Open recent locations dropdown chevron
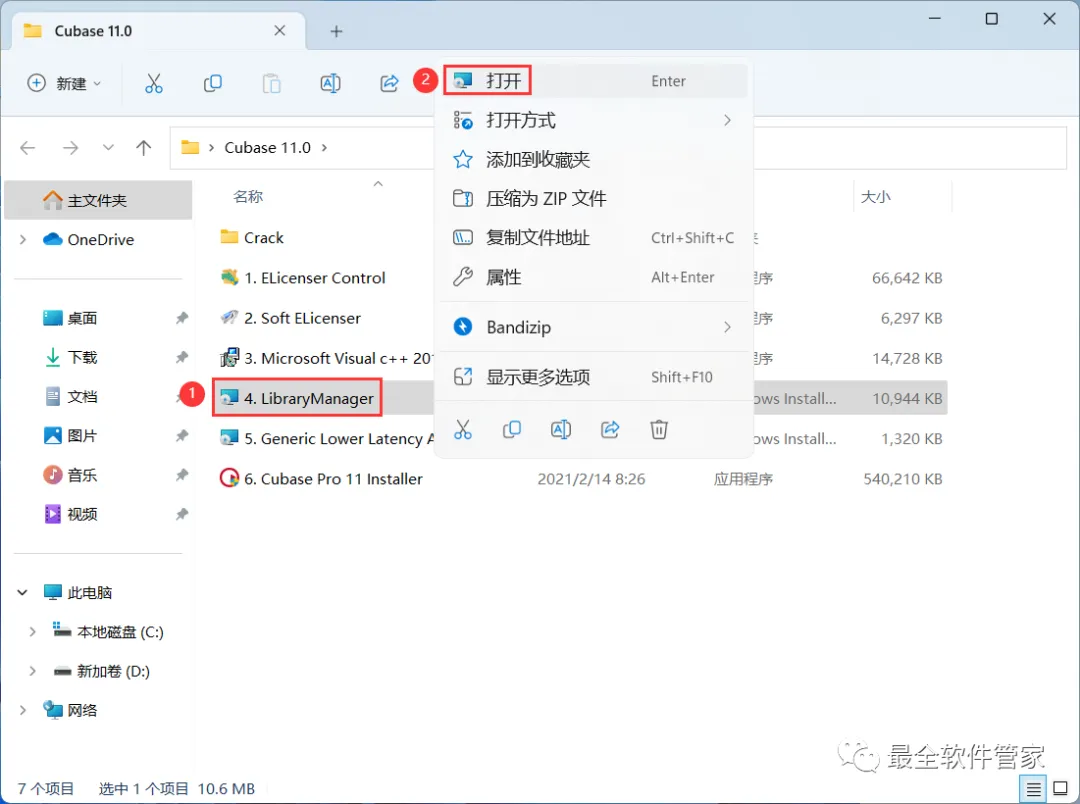The image size is (1080, 804). 108,147
